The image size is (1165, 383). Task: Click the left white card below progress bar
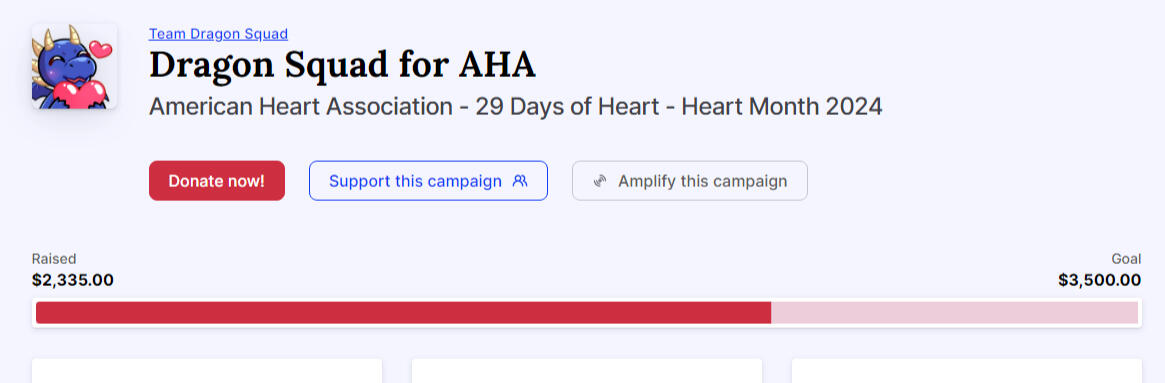coord(207,371)
